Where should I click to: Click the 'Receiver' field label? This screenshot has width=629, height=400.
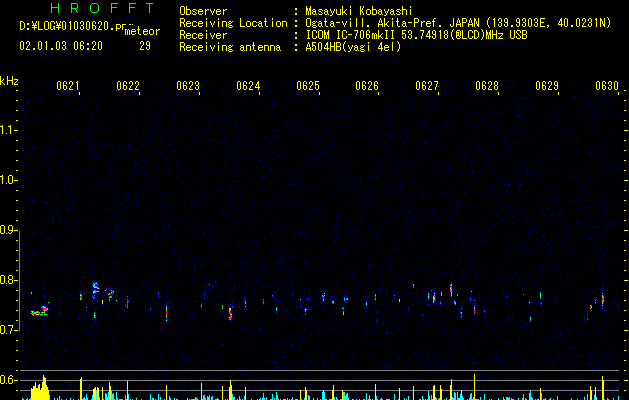coord(203,35)
